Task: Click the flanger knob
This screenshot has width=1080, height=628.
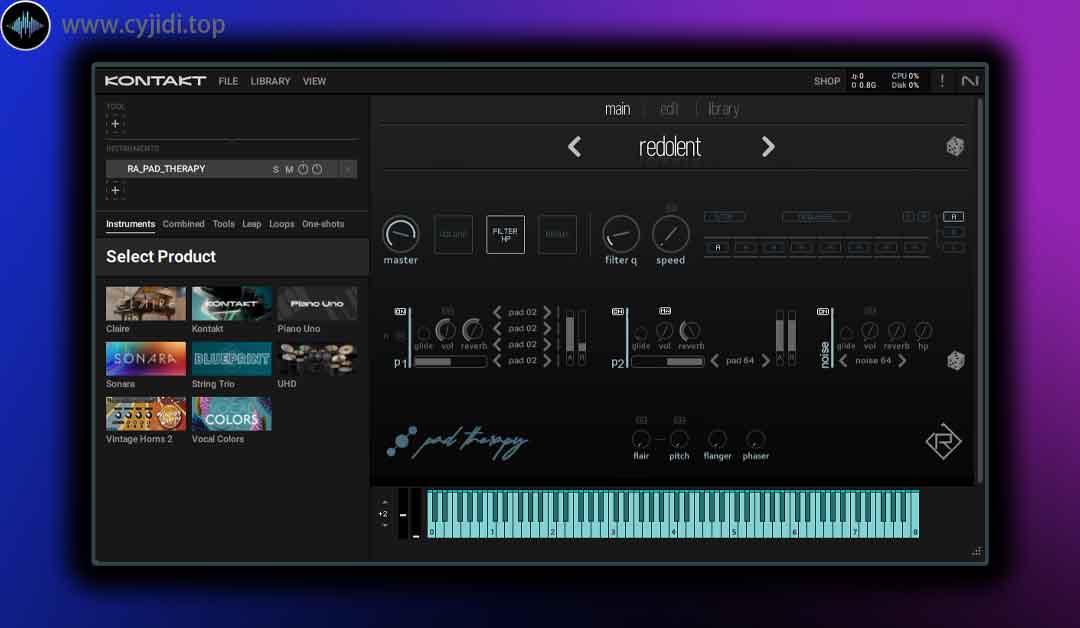Action: click(717, 439)
